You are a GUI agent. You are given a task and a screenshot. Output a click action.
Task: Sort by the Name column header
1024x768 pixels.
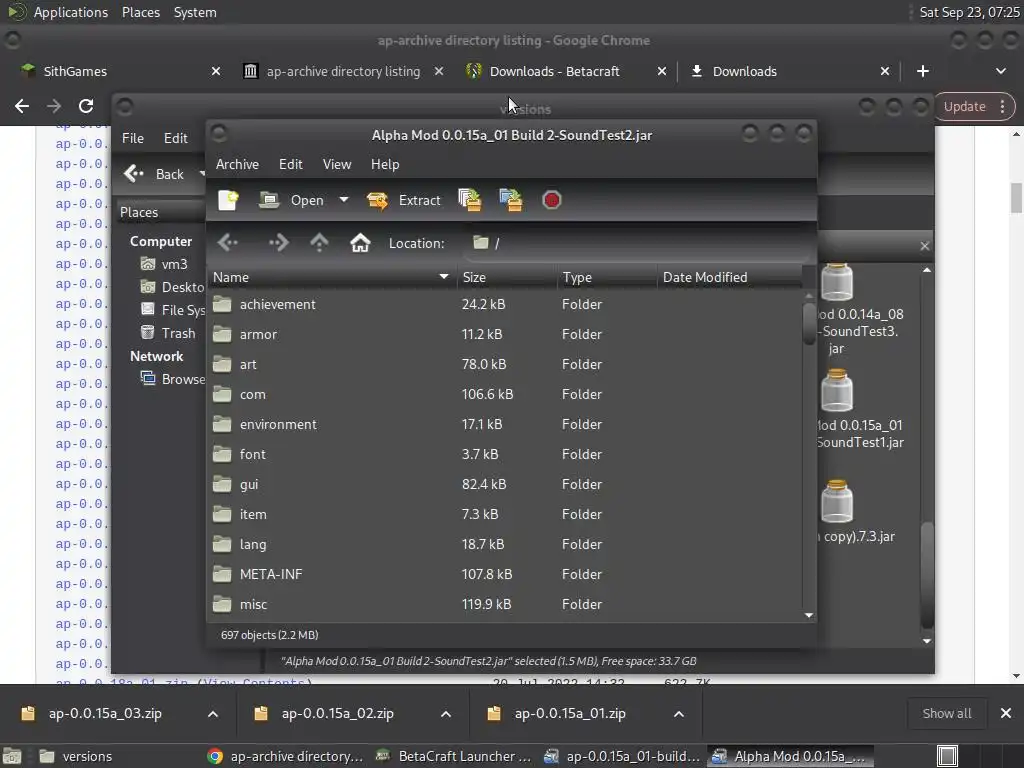point(332,278)
